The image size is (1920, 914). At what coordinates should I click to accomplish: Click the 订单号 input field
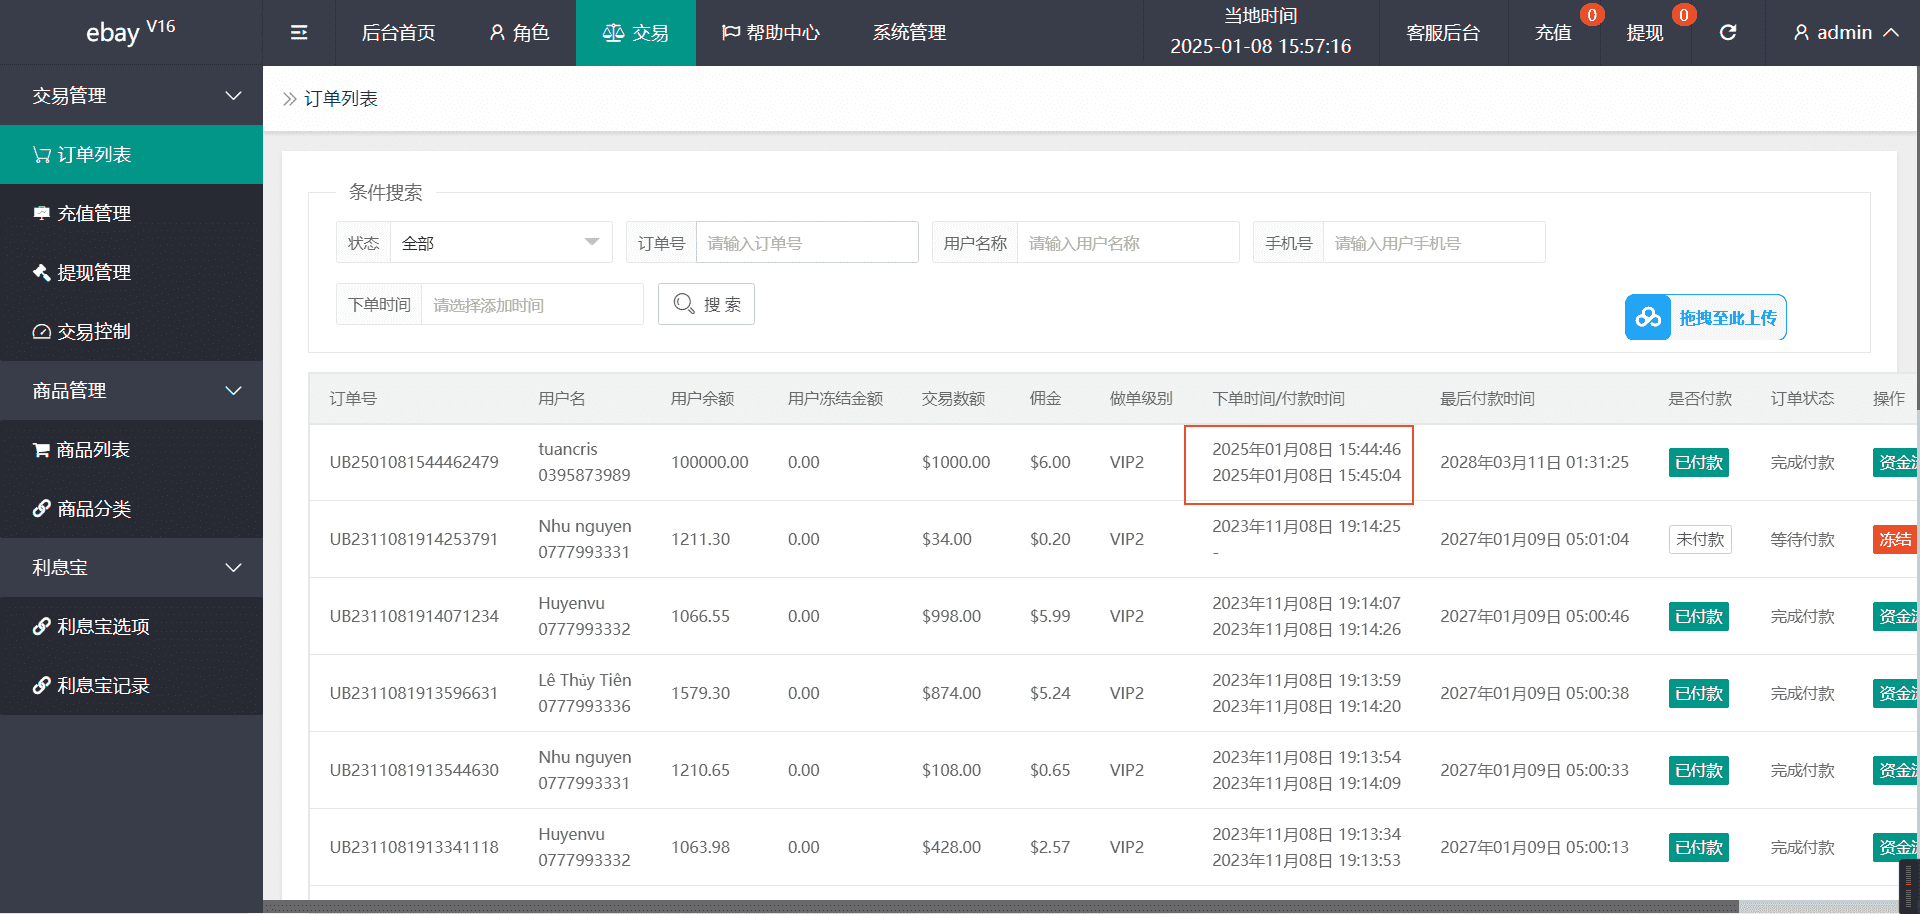coord(806,243)
